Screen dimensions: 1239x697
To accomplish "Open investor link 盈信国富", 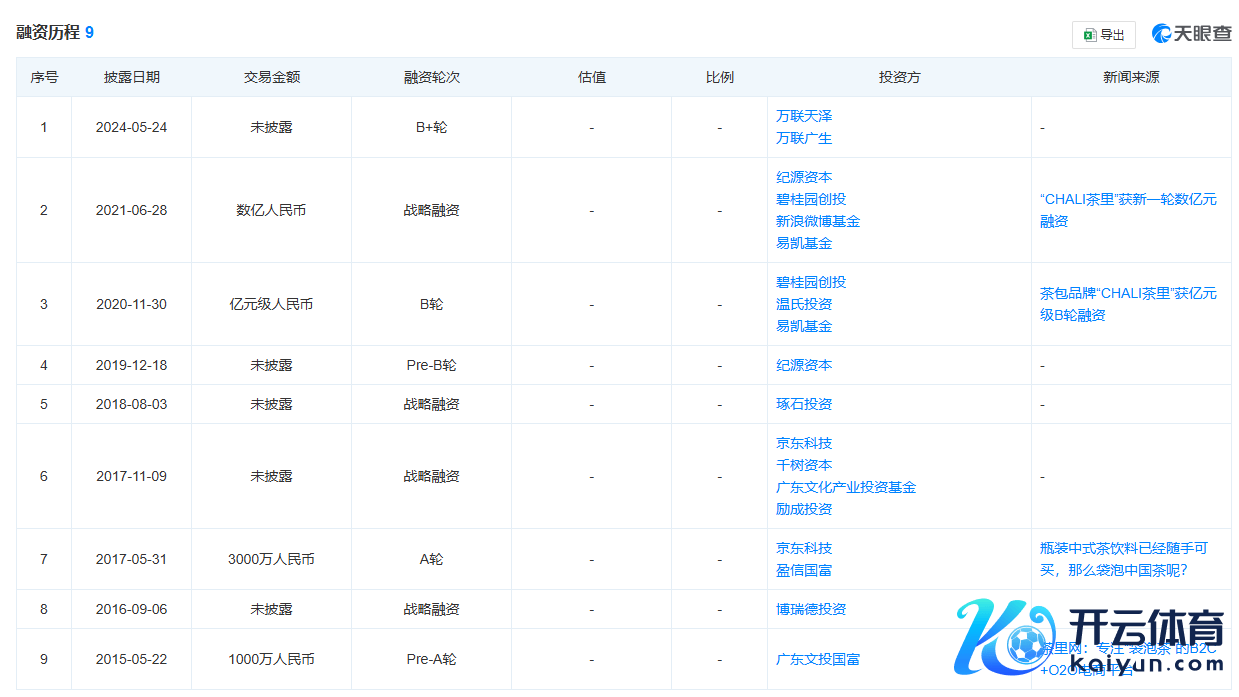I will point(804,570).
